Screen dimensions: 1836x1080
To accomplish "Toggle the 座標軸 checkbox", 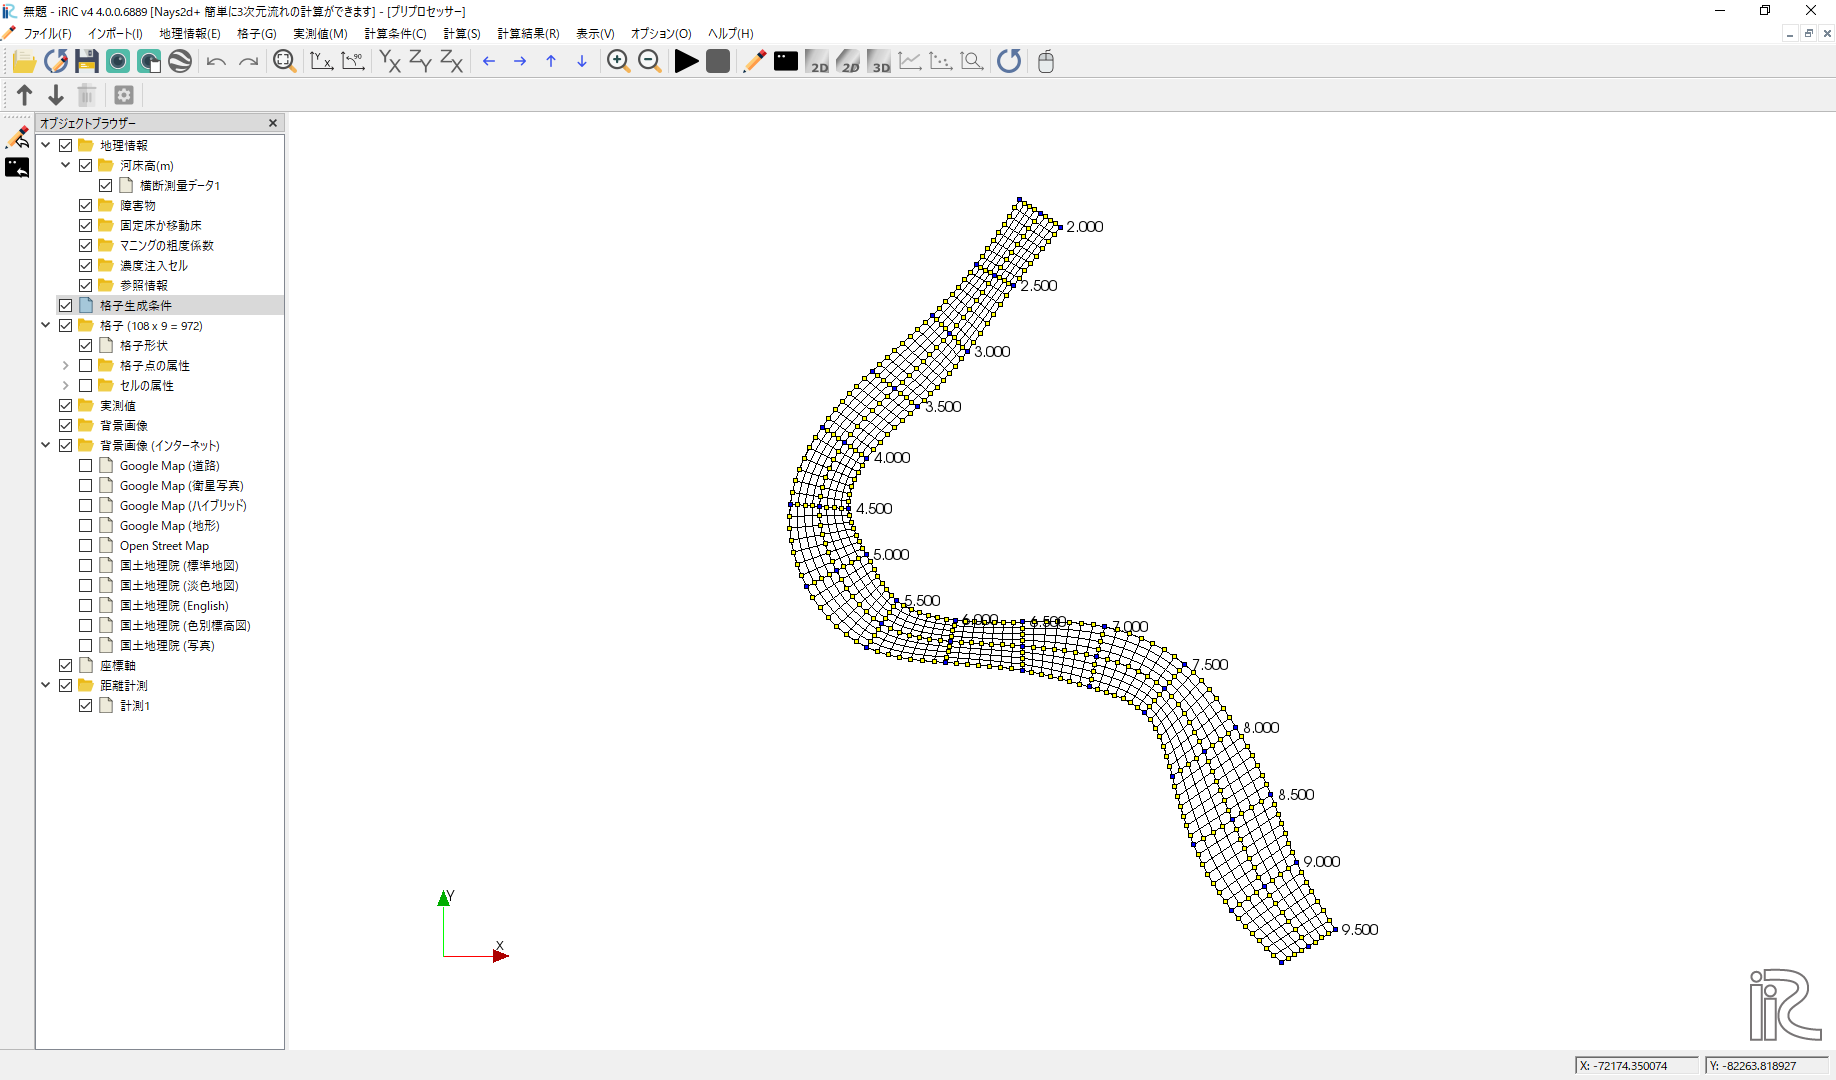I will click(66, 665).
